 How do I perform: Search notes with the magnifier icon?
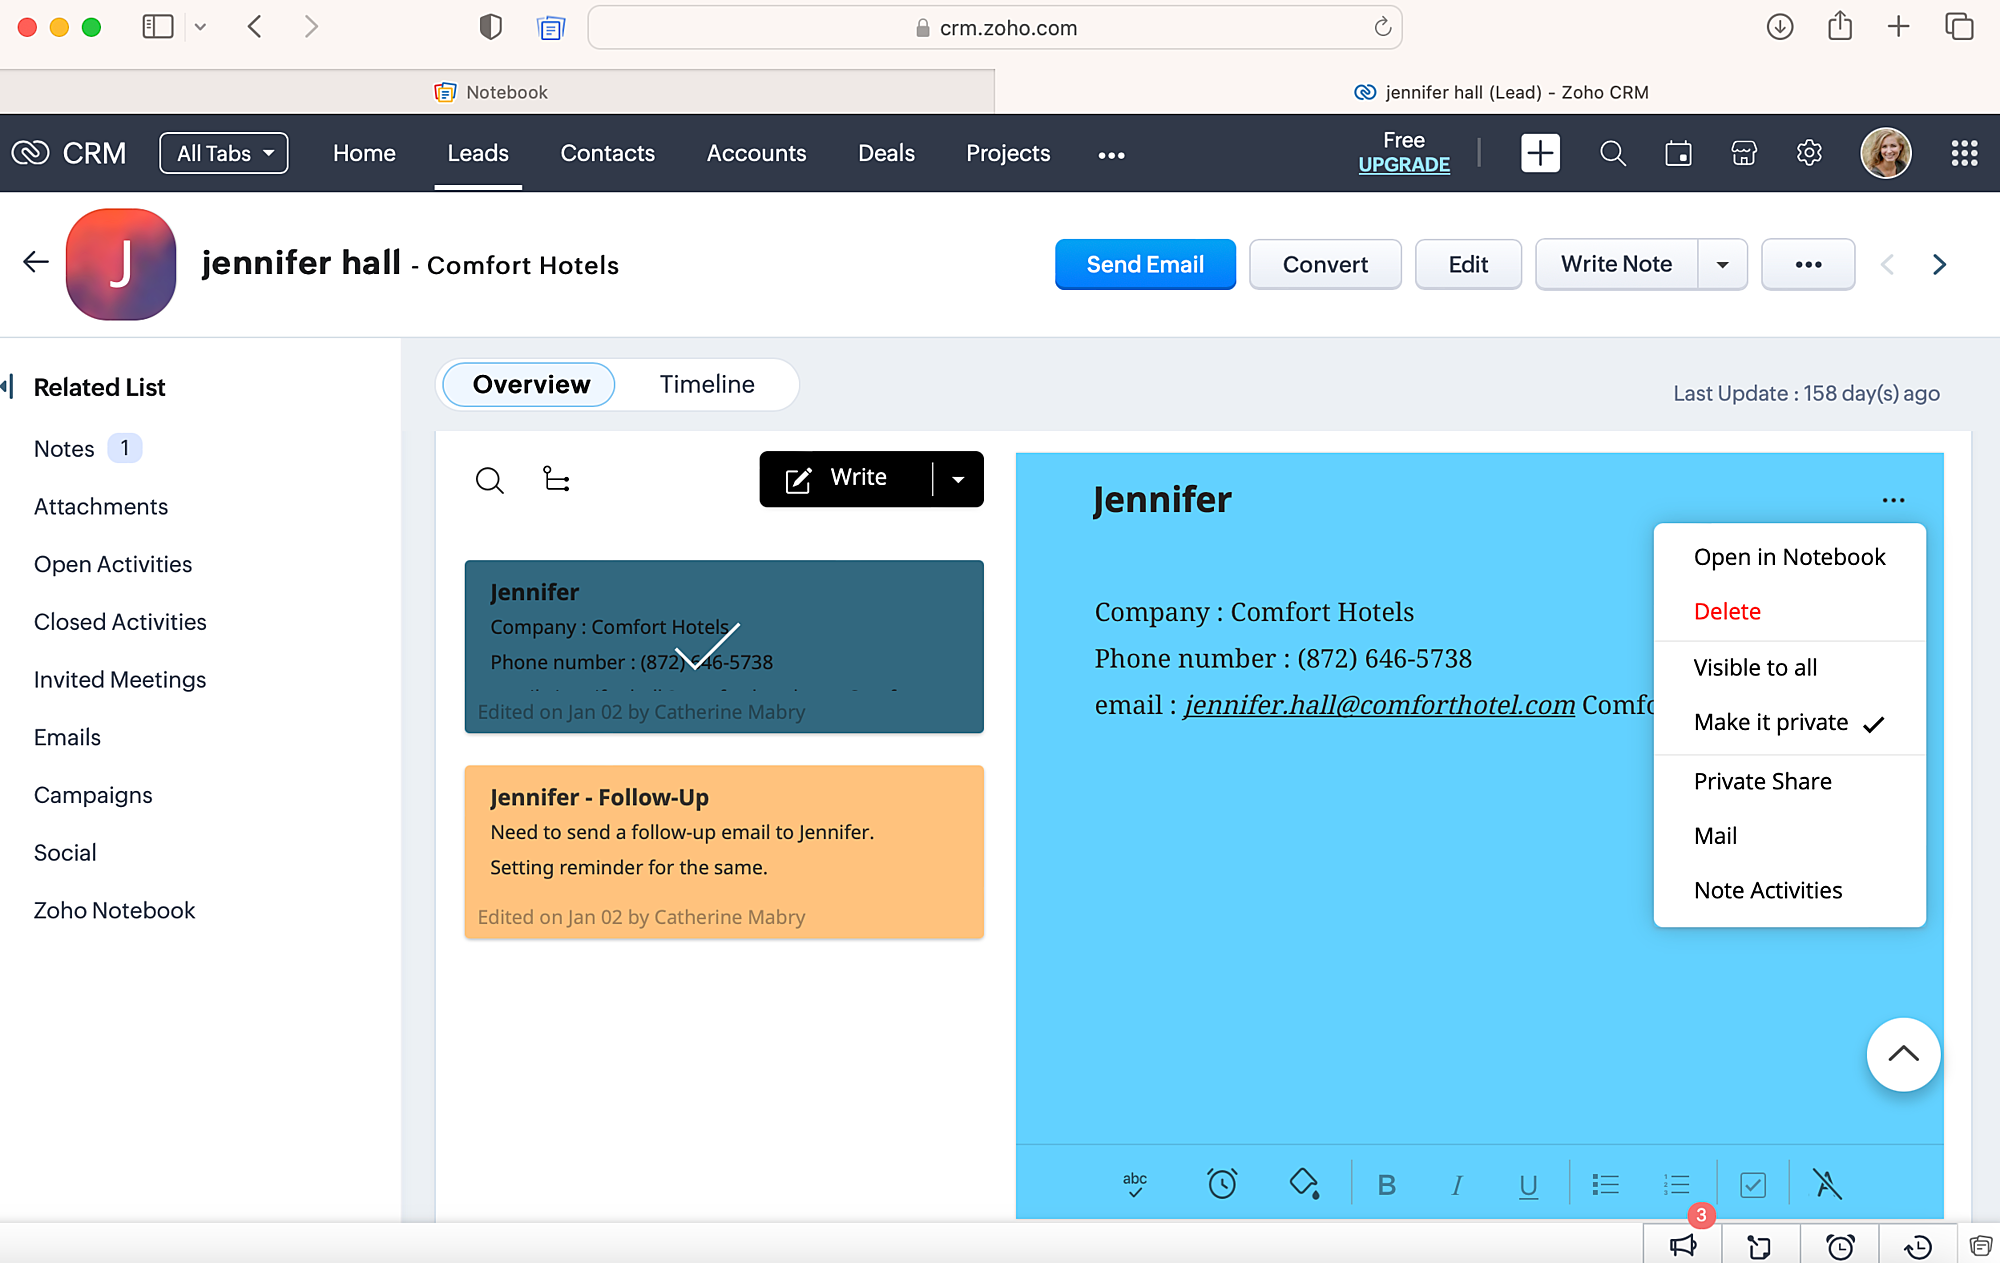[x=489, y=480]
